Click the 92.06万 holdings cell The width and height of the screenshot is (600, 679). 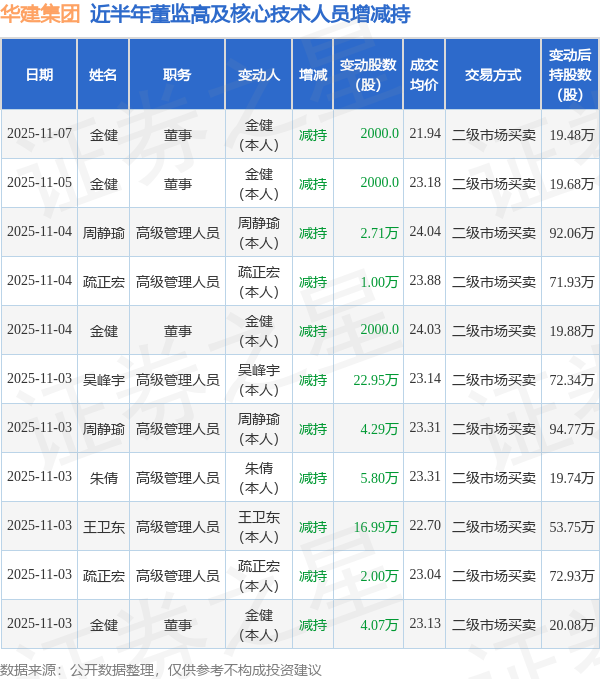[571, 233]
